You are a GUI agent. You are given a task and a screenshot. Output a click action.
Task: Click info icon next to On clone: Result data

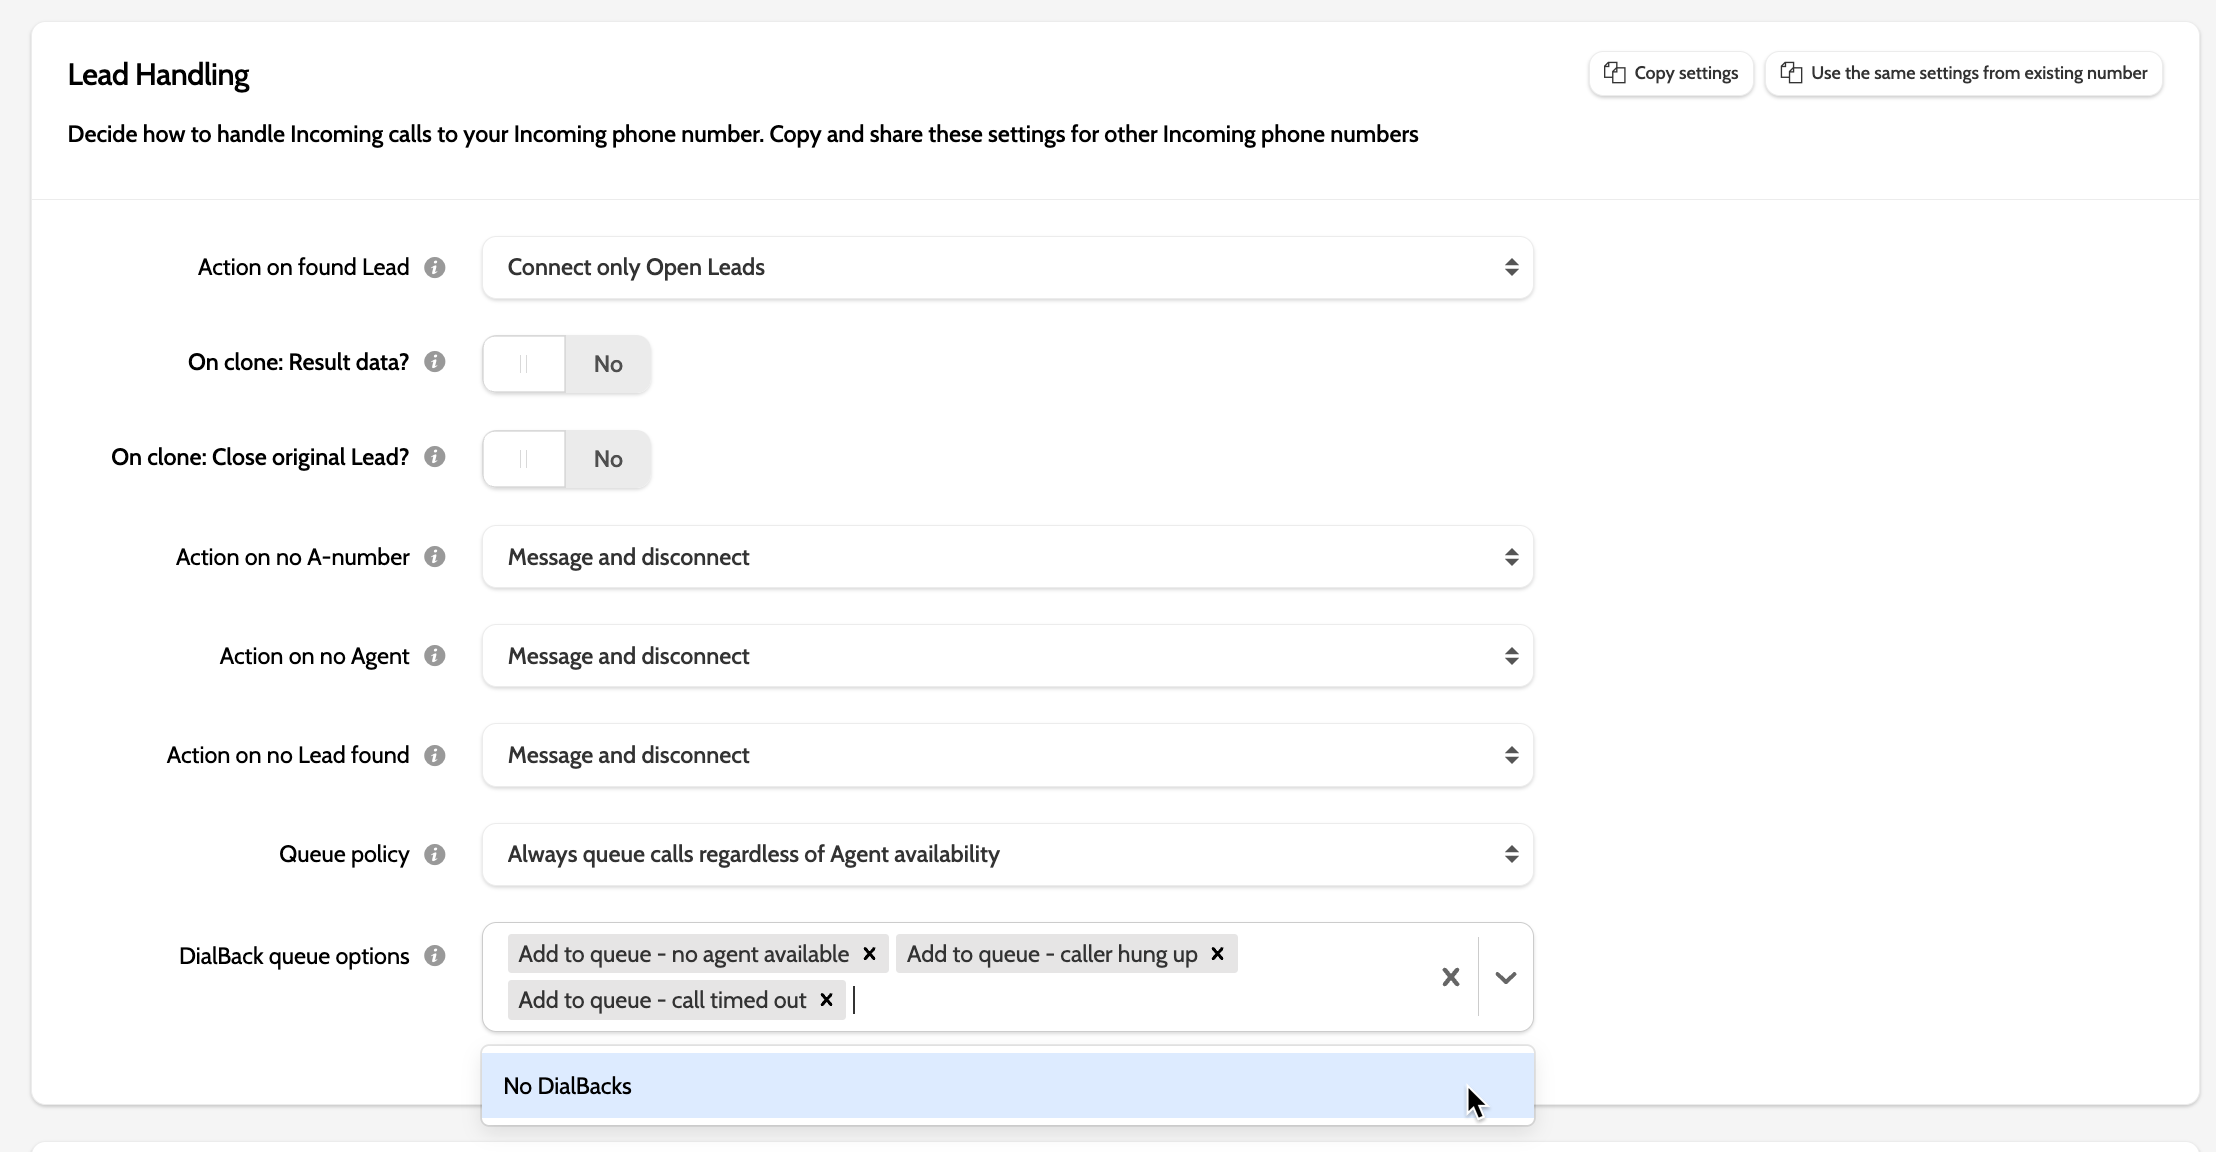(x=434, y=362)
